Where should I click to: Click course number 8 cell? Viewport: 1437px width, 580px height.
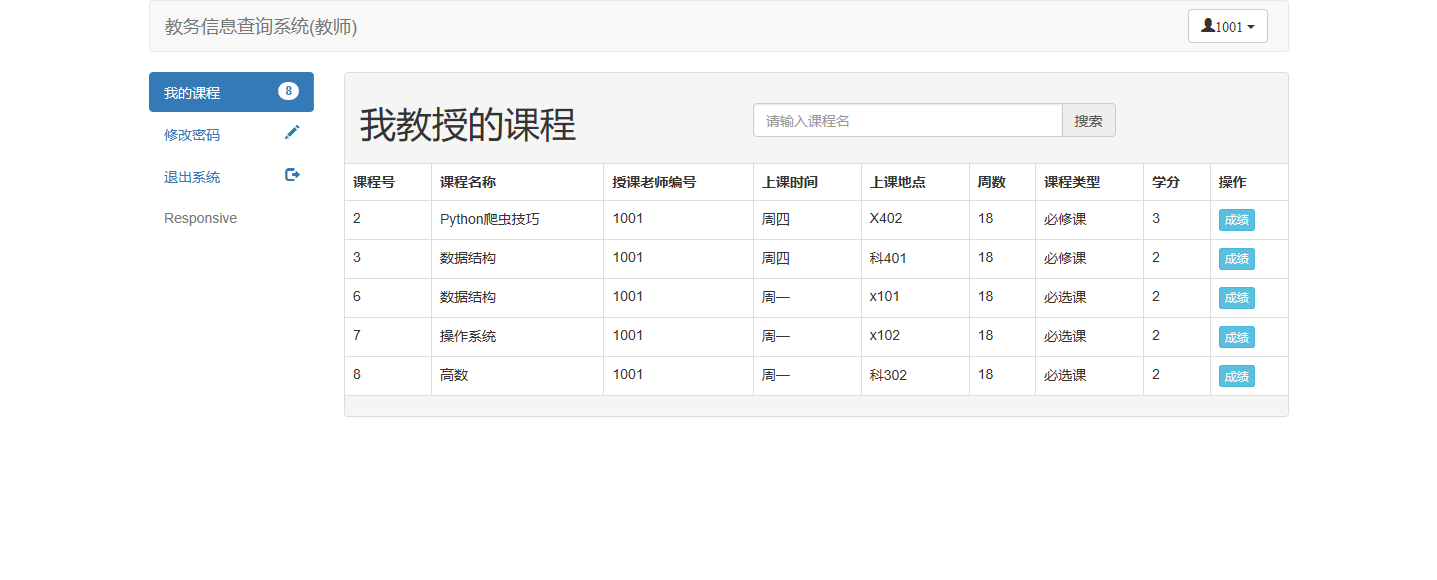[388, 376]
